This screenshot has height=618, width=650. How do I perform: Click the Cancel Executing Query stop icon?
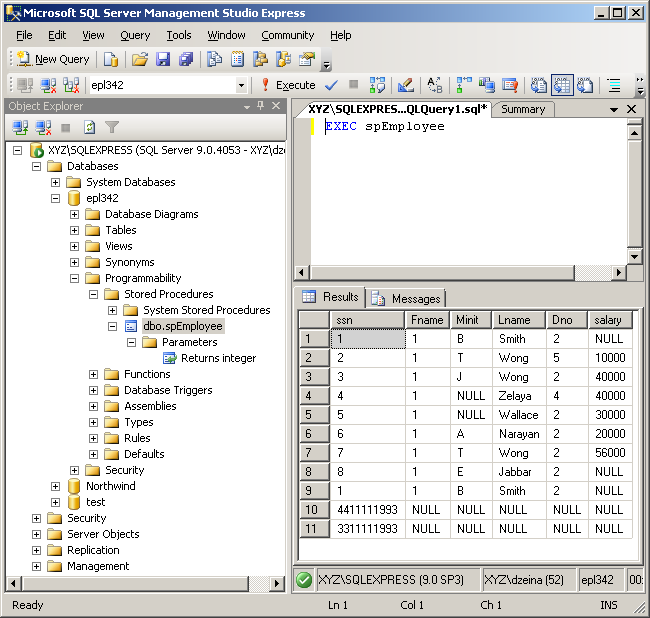pos(354,85)
